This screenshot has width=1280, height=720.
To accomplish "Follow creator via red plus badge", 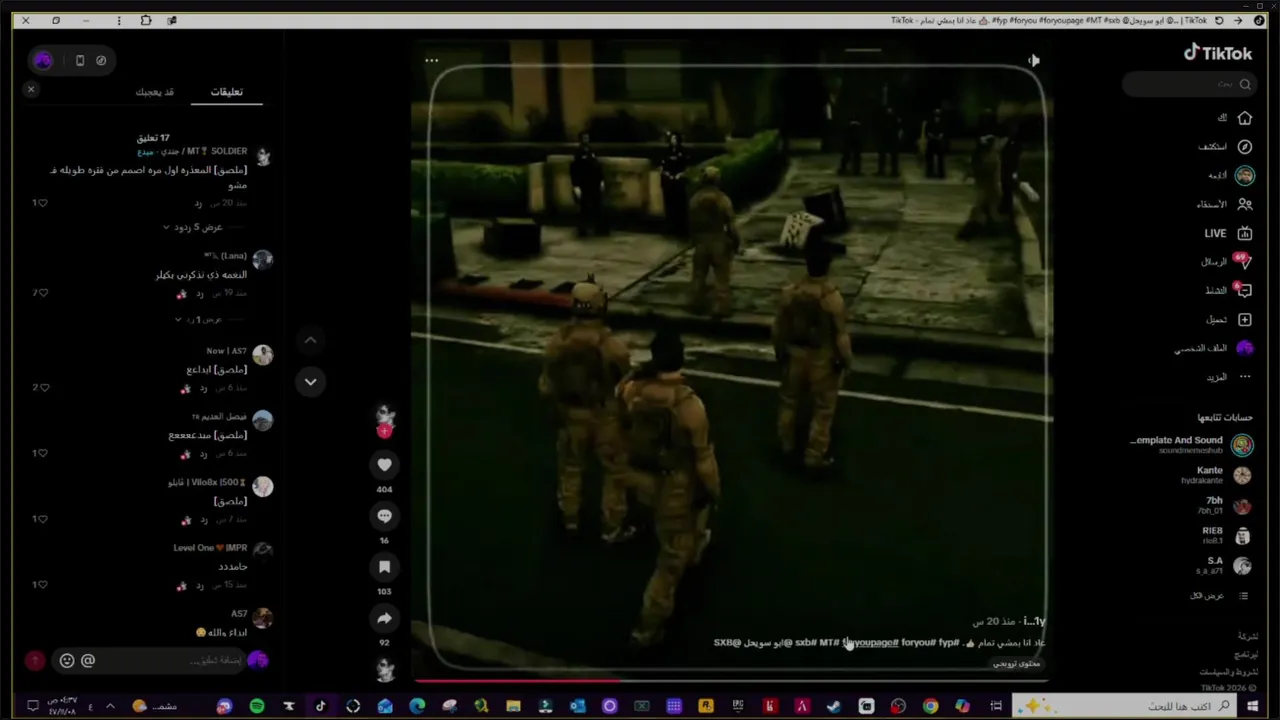I will click(x=384, y=432).
